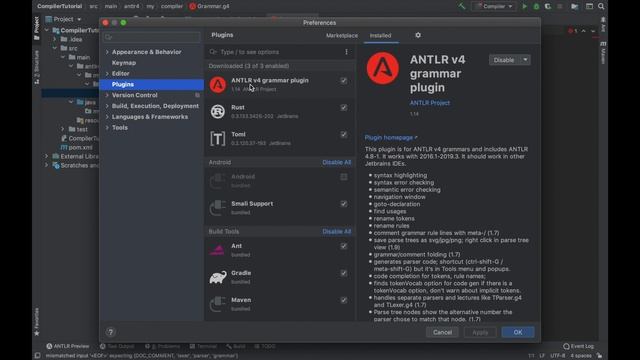Toggle the Toml plugin checkbox
The width and height of the screenshot is (640, 360).
pos(344,134)
